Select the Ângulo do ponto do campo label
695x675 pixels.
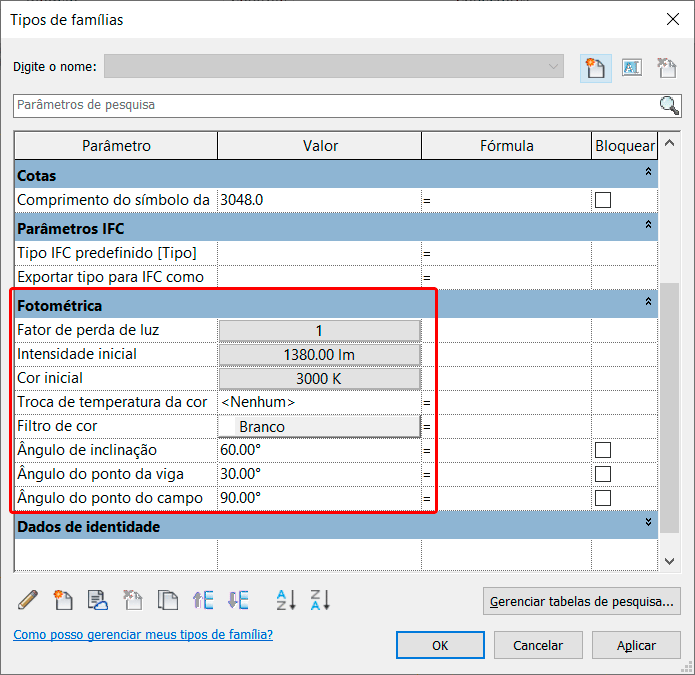coord(110,498)
